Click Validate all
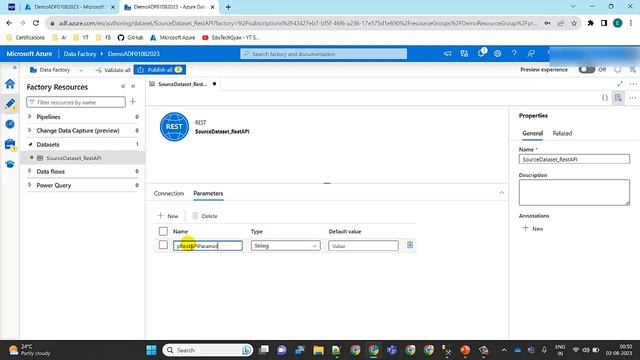640x360 pixels. tap(113, 70)
